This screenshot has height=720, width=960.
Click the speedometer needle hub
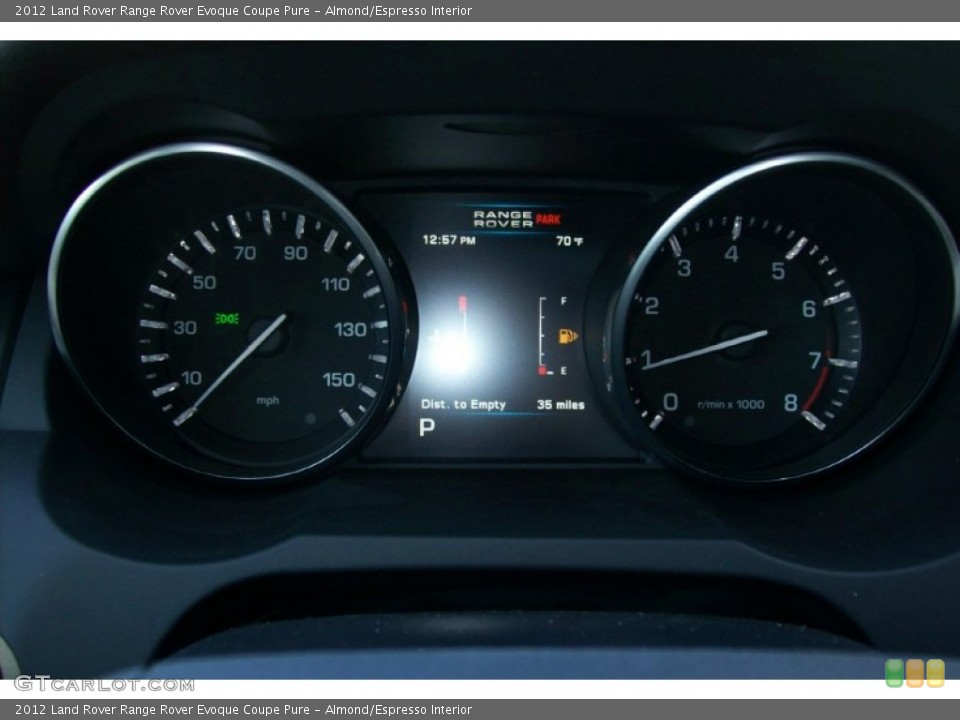tap(268, 336)
